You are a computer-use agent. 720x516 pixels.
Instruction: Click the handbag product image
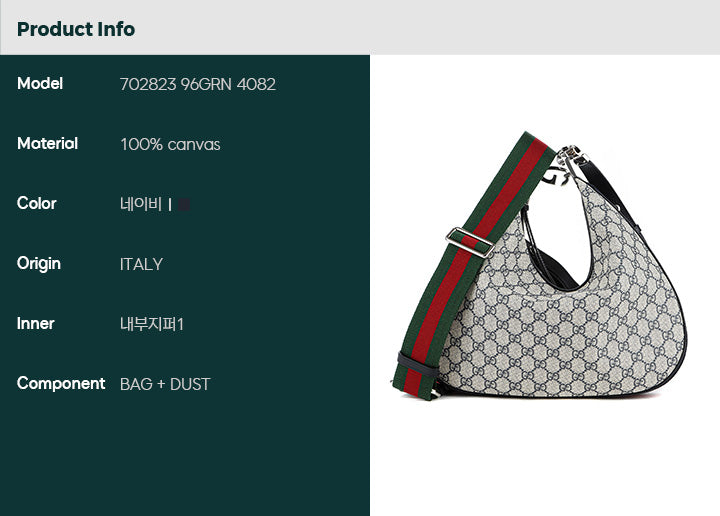coord(541,267)
